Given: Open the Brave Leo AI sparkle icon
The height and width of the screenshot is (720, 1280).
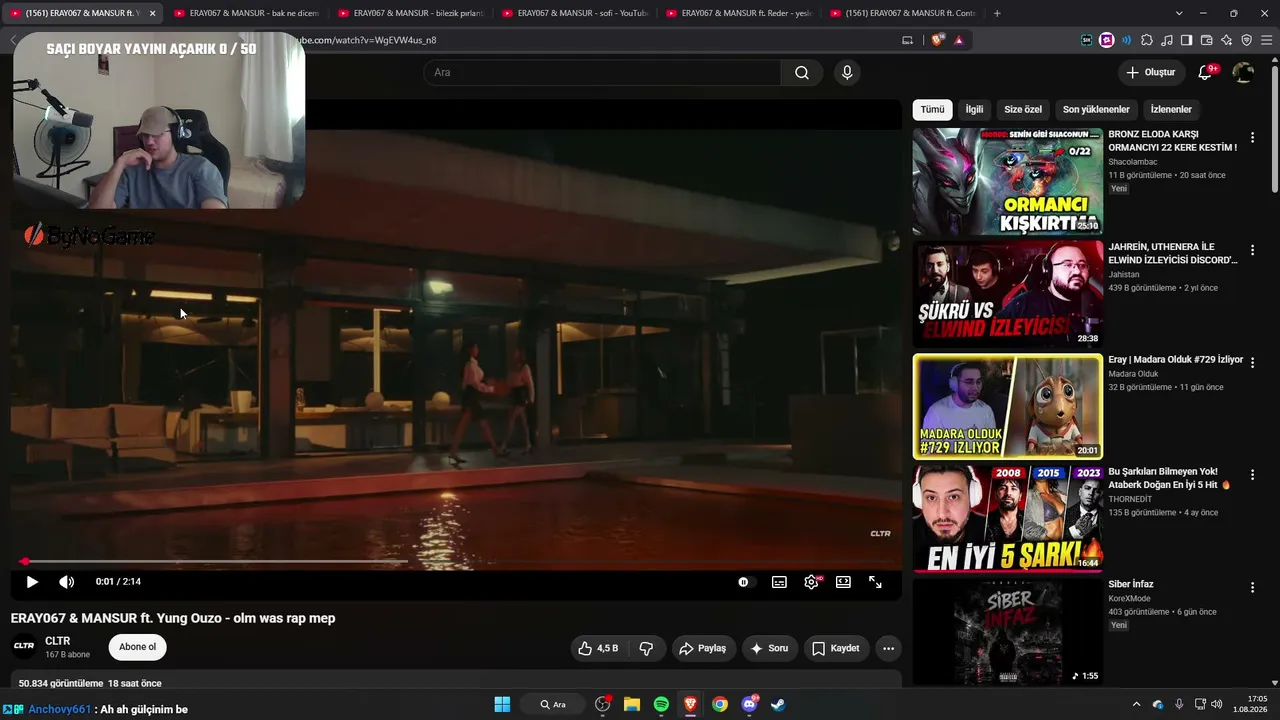Looking at the screenshot, I should [1226, 40].
